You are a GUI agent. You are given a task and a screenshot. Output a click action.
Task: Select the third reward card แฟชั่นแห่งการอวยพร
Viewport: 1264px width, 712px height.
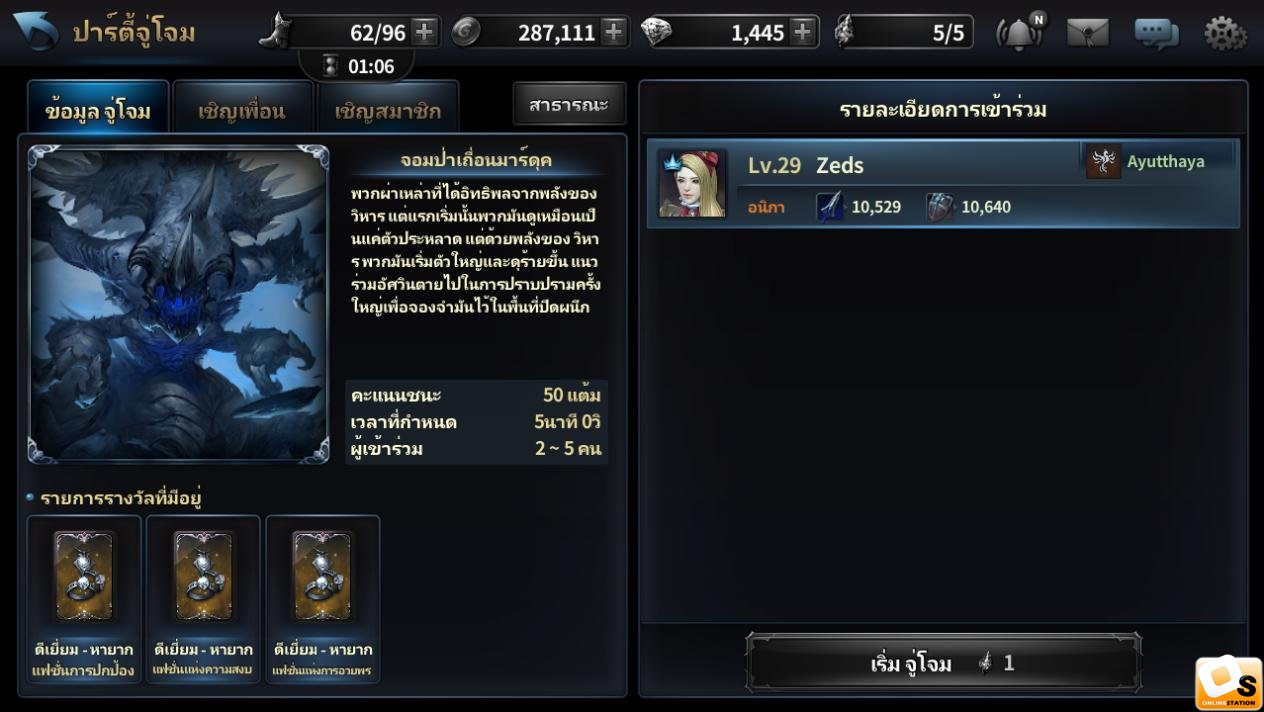[x=323, y=599]
